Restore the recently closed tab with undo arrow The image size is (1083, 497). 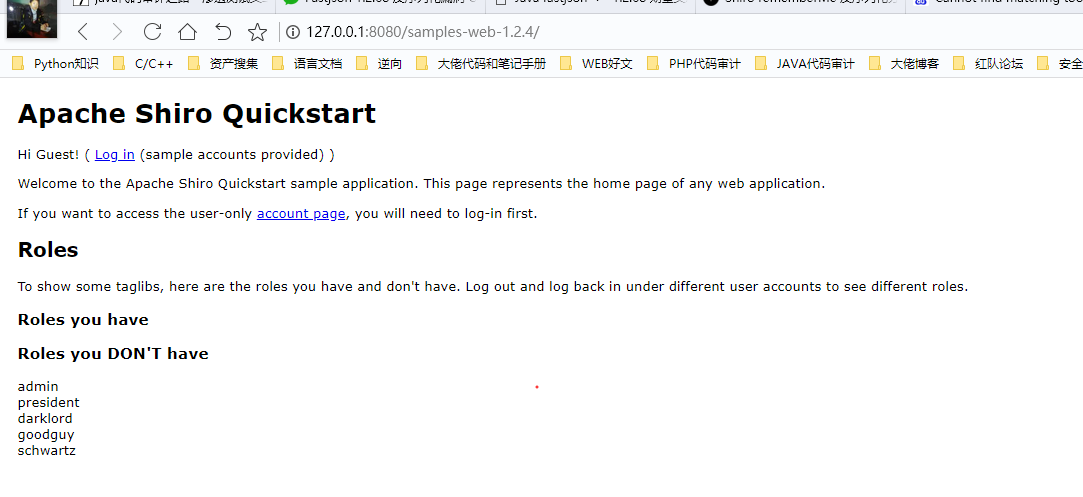click(x=222, y=32)
